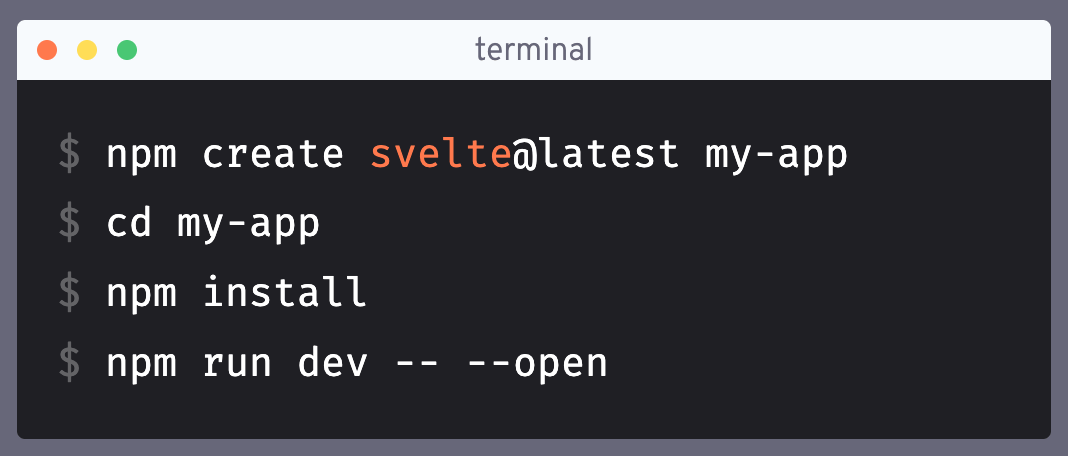Click the word create in first command

click(272, 155)
